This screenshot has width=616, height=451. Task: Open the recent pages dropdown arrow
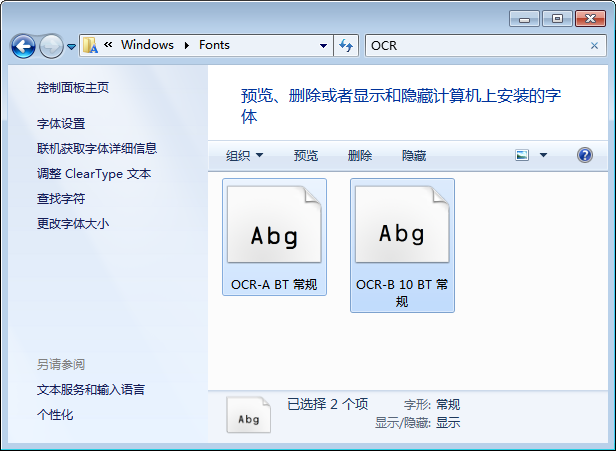(x=71, y=47)
